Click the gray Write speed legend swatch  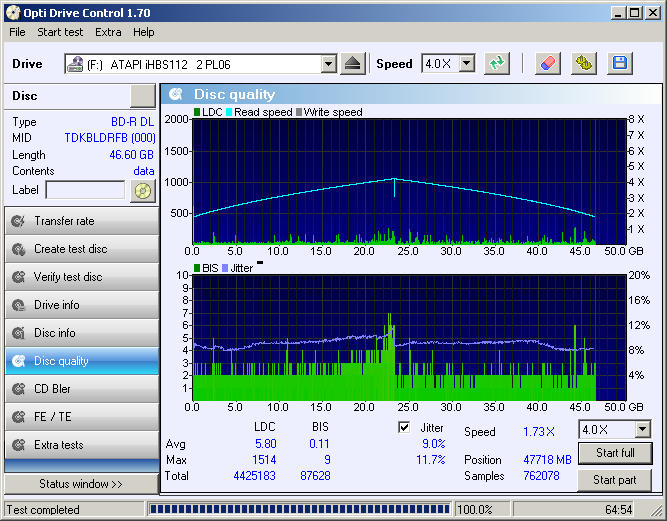point(299,112)
